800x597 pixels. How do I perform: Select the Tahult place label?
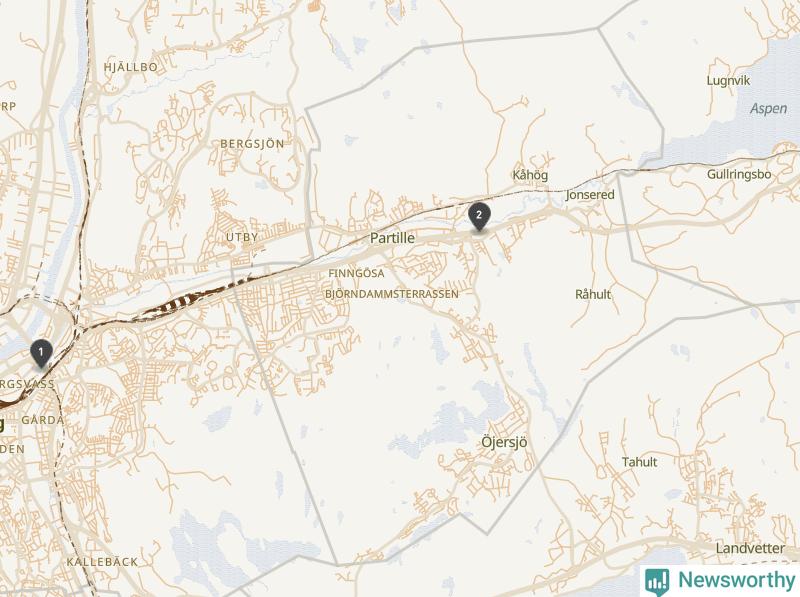point(639,462)
